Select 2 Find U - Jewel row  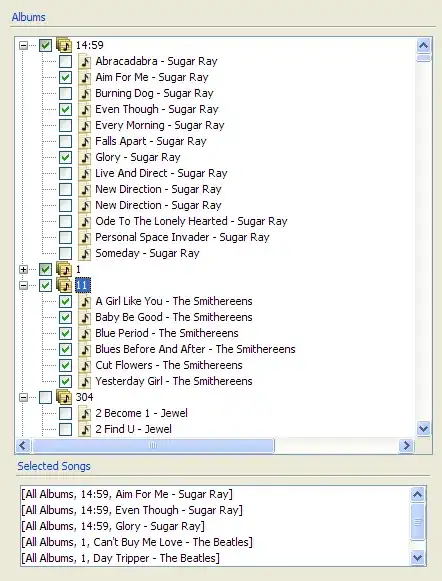[133, 429]
